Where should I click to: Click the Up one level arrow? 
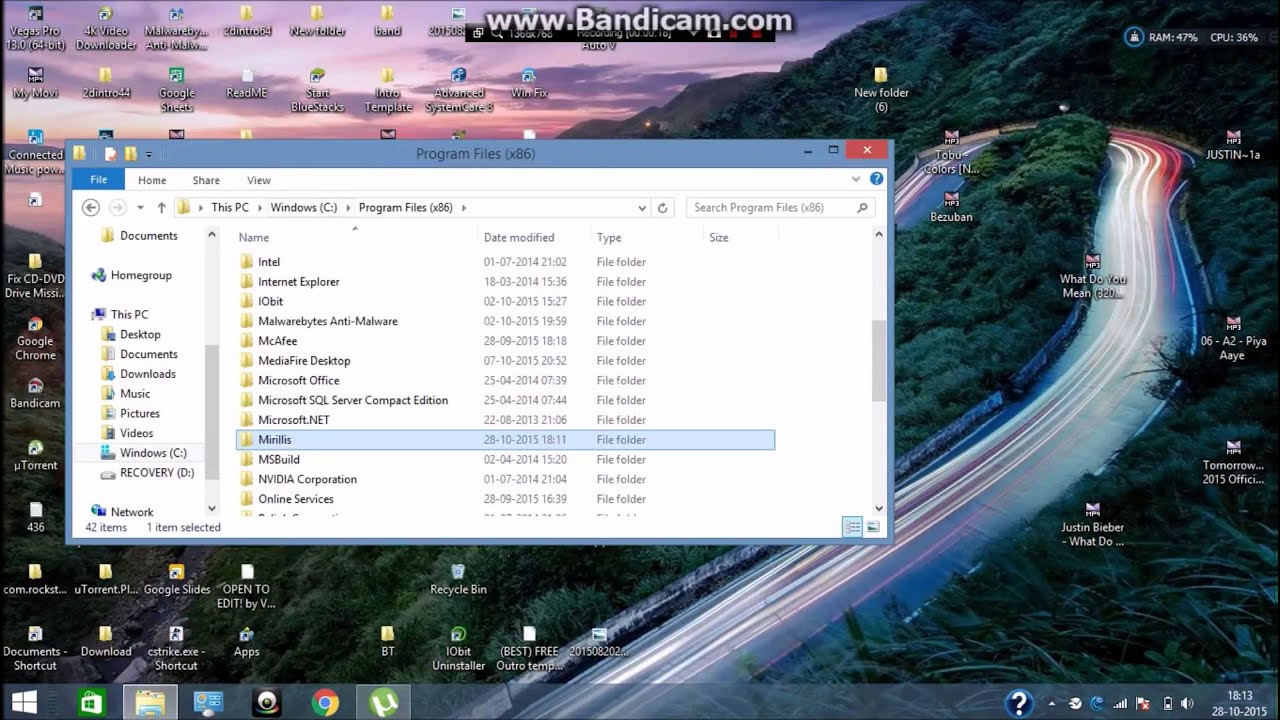click(x=161, y=208)
